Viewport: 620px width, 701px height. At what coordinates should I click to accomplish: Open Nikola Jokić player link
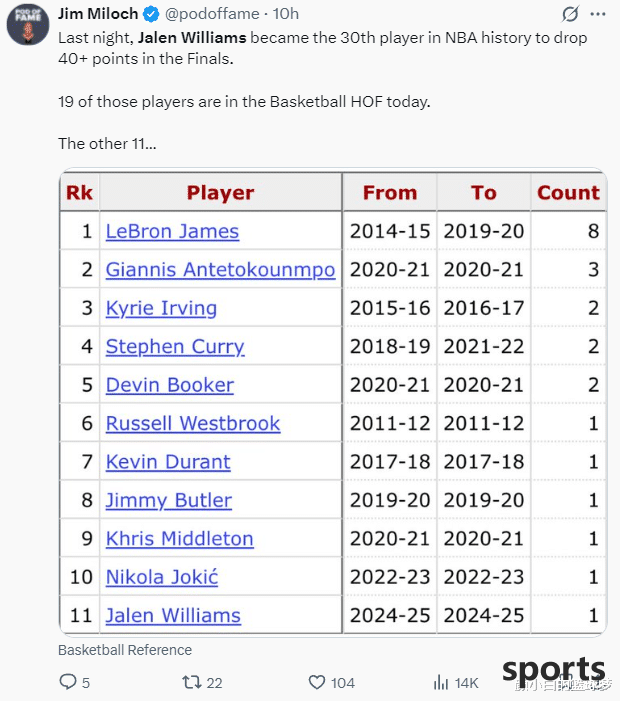click(162, 577)
